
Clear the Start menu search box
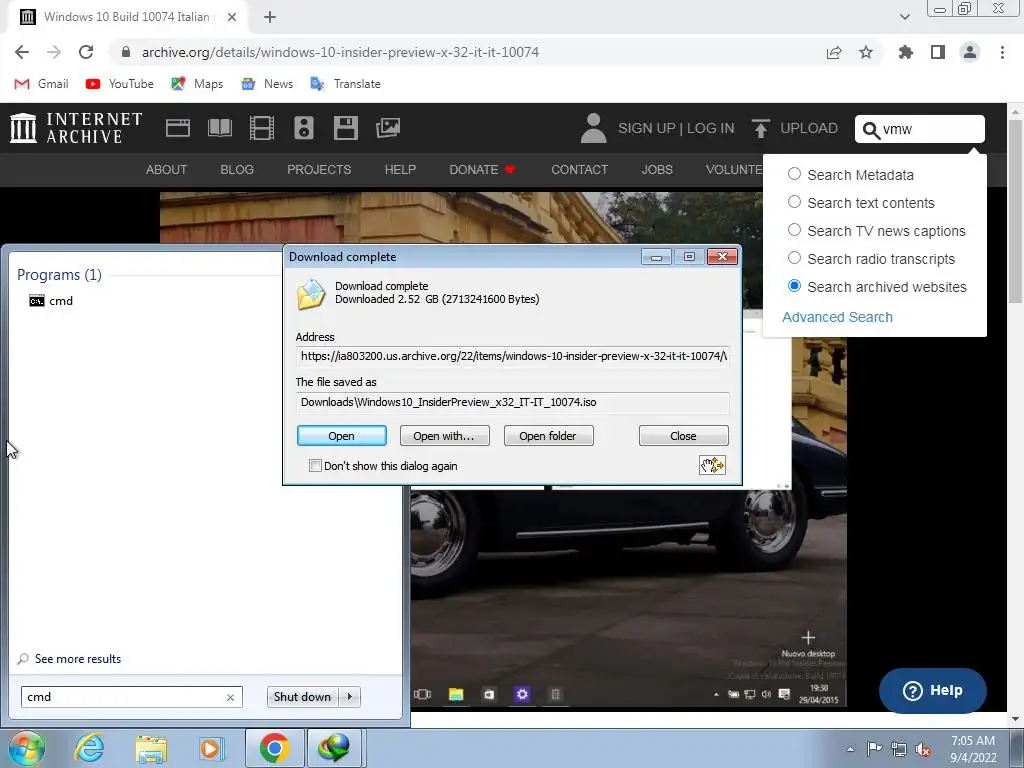point(230,697)
